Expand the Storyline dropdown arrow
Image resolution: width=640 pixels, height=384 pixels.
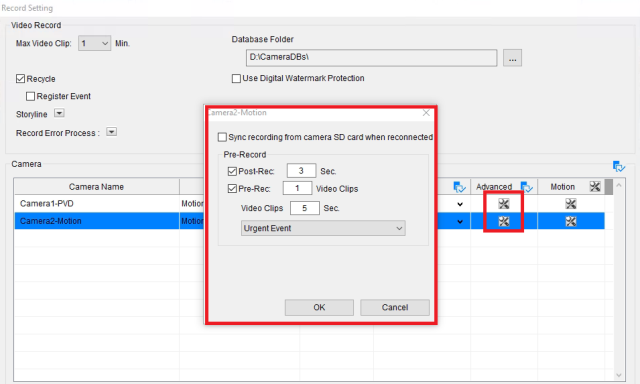pyautogui.click(x=59, y=113)
